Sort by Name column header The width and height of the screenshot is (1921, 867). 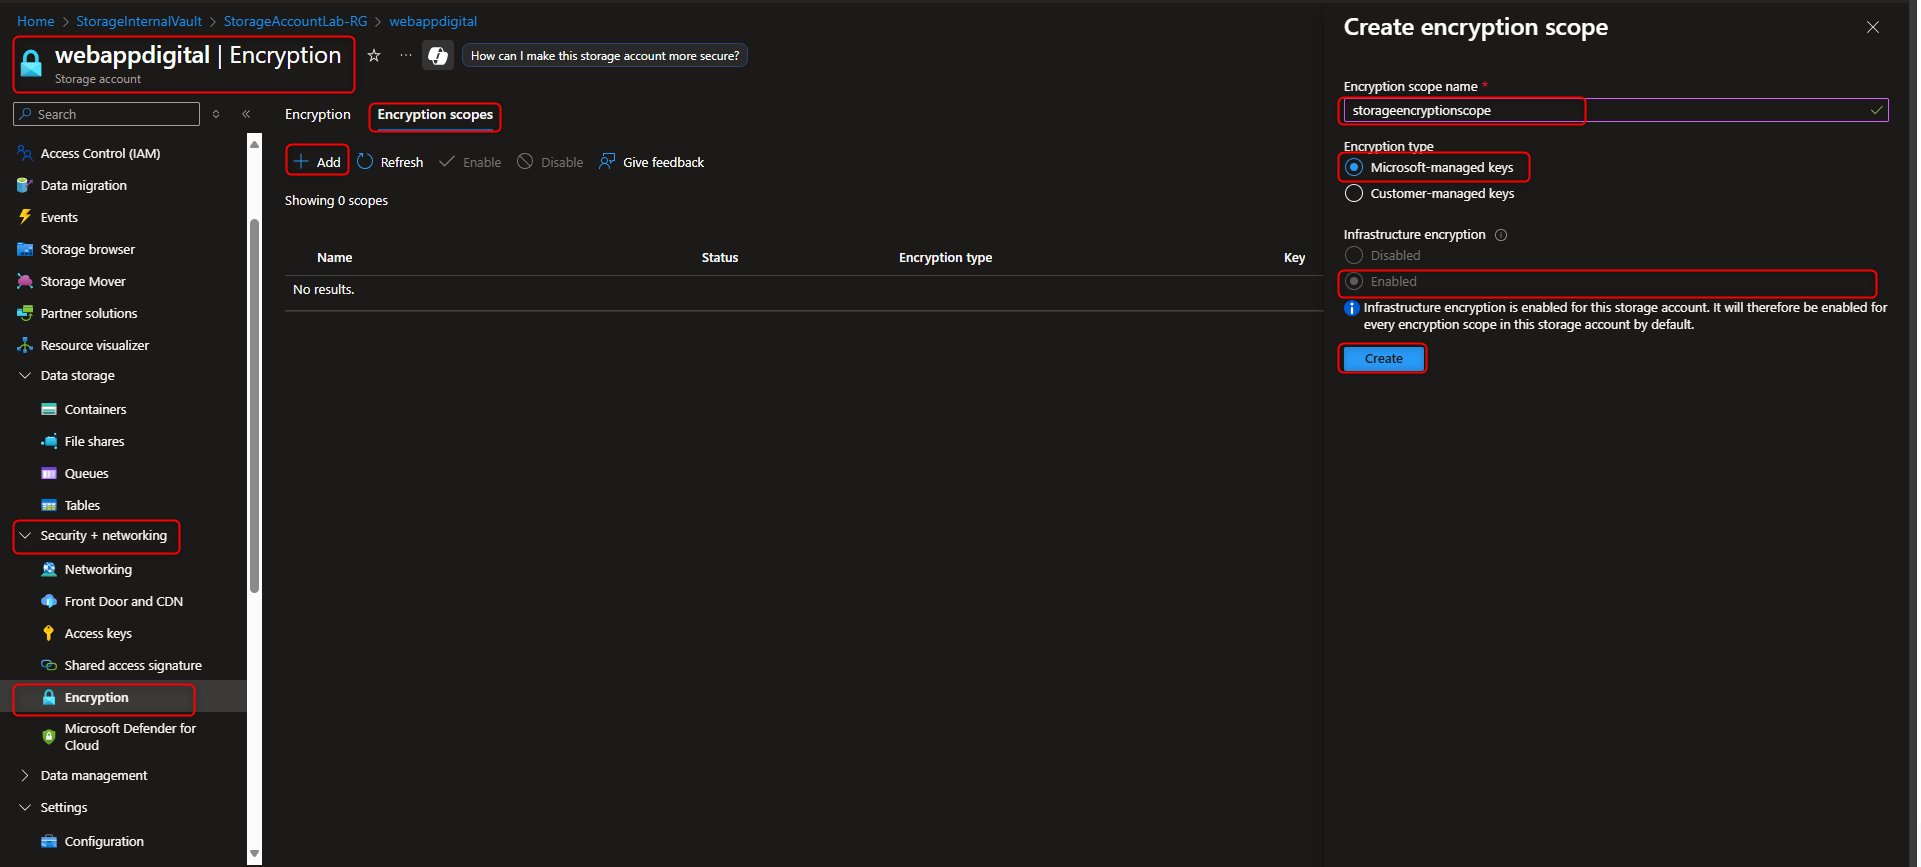[x=334, y=258]
